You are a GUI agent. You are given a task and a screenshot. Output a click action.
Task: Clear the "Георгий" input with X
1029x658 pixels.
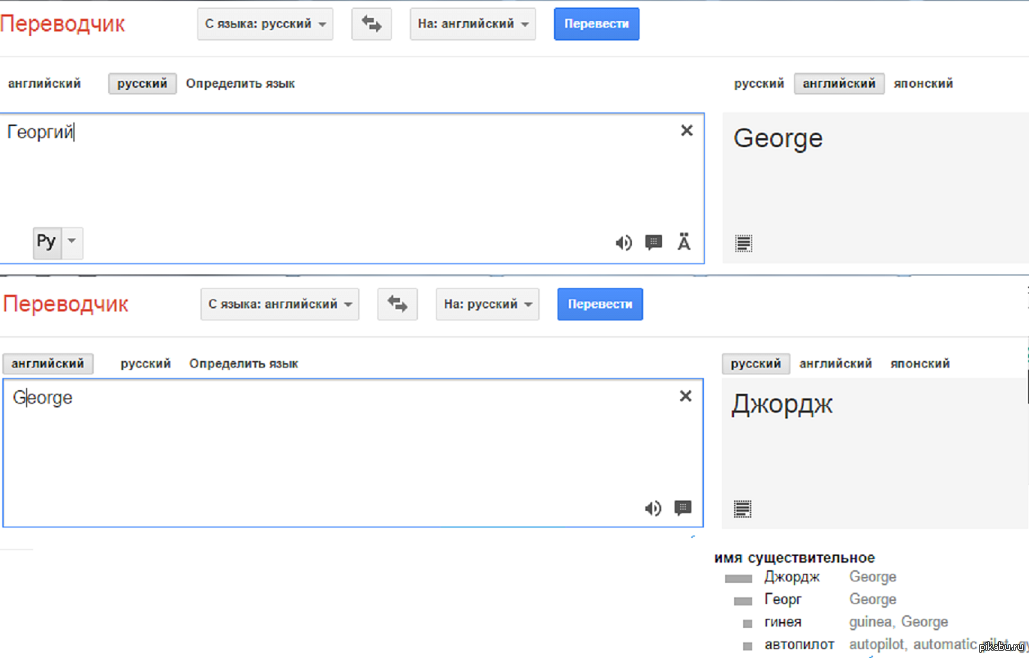(x=687, y=130)
